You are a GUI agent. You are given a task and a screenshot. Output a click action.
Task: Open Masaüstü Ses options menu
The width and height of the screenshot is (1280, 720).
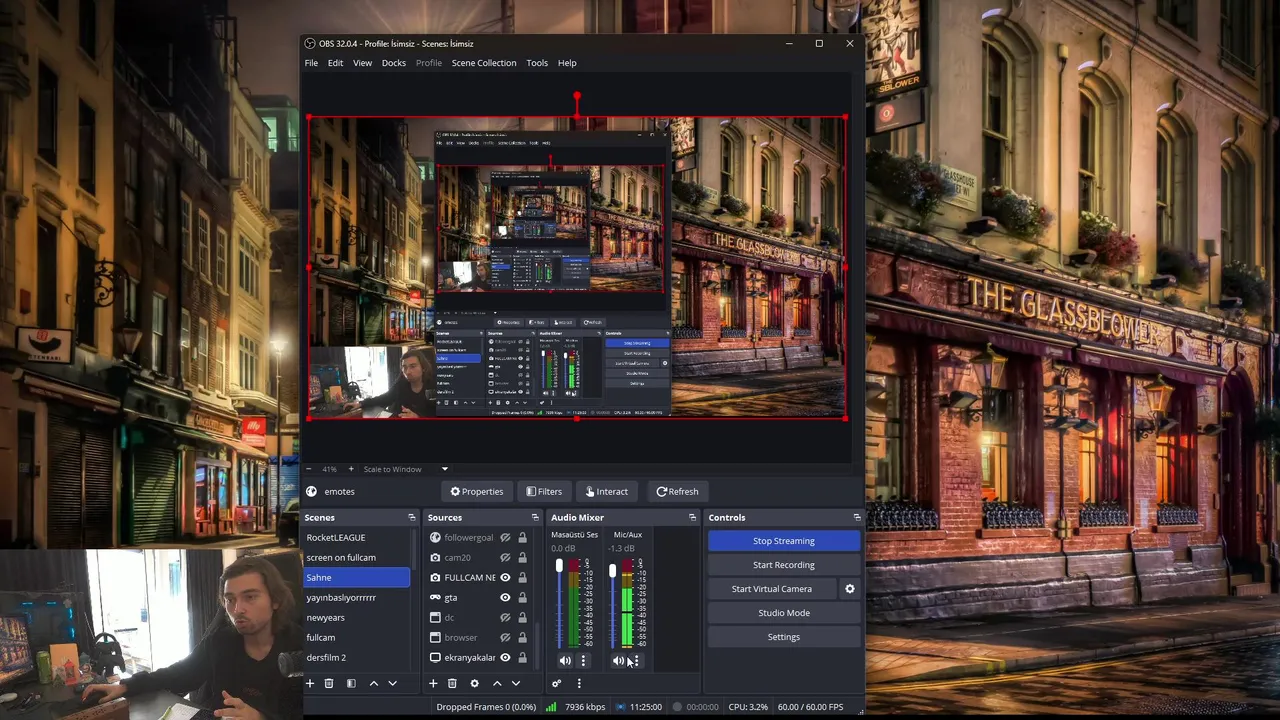583,660
